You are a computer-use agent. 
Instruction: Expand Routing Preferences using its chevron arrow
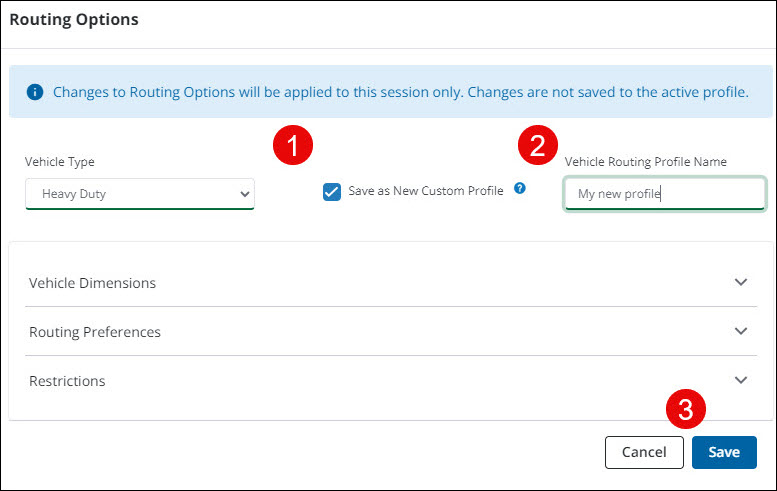pos(740,331)
